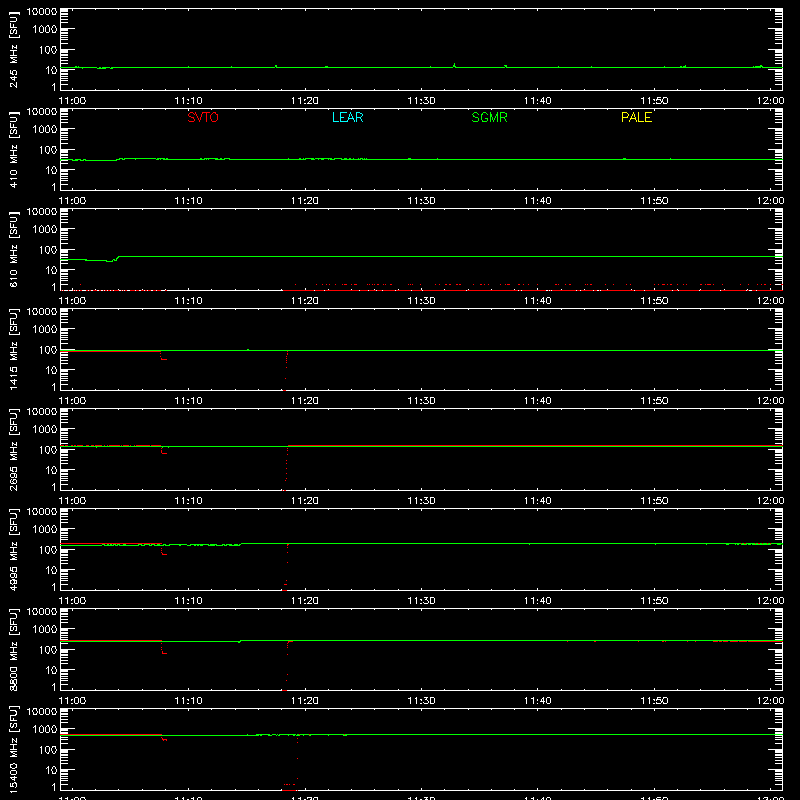
Task: Select the 410 MHz [SFU] axis title
Action: (x=13, y=149)
